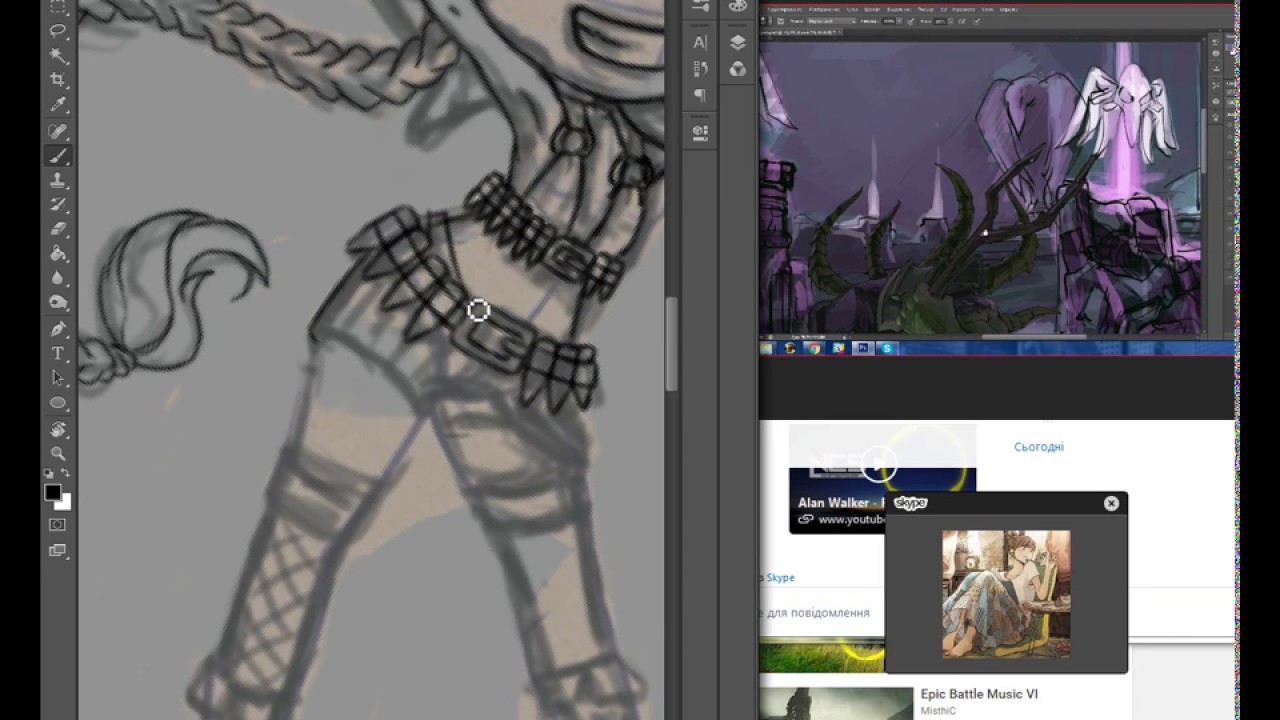Image resolution: width=1280 pixels, height=720 pixels.
Task: Click the Skype icon in the recorded taskbar
Action: 886,348
